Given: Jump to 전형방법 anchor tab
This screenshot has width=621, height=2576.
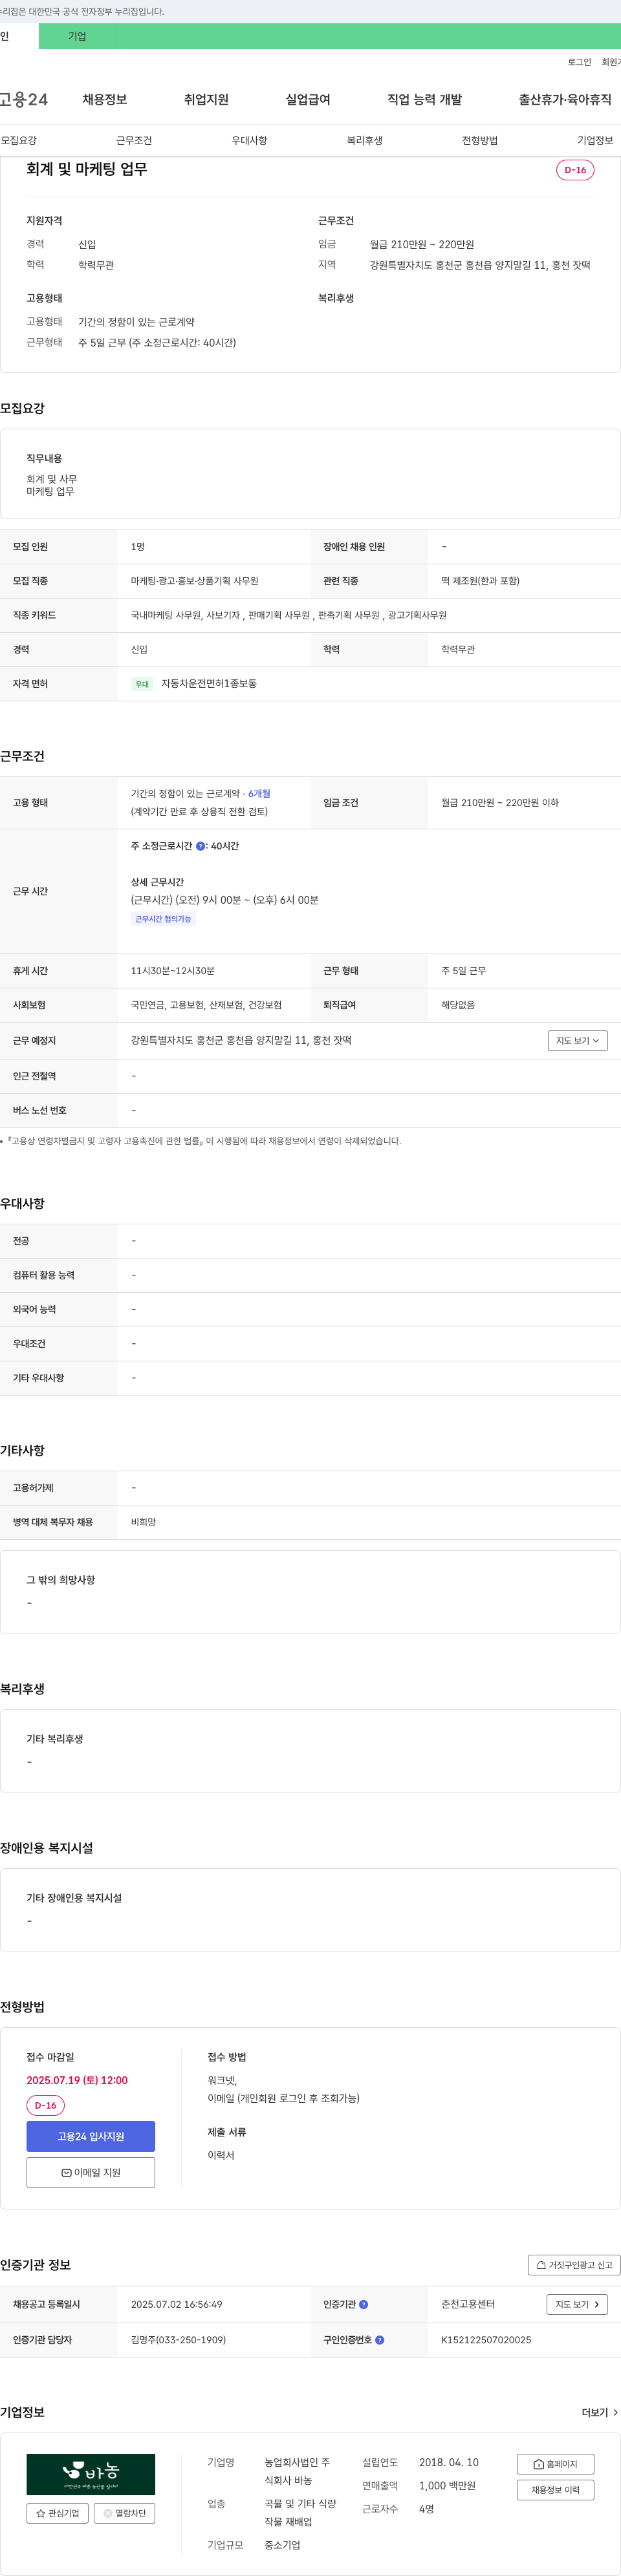Looking at the screenshot, I should (480, 141).
